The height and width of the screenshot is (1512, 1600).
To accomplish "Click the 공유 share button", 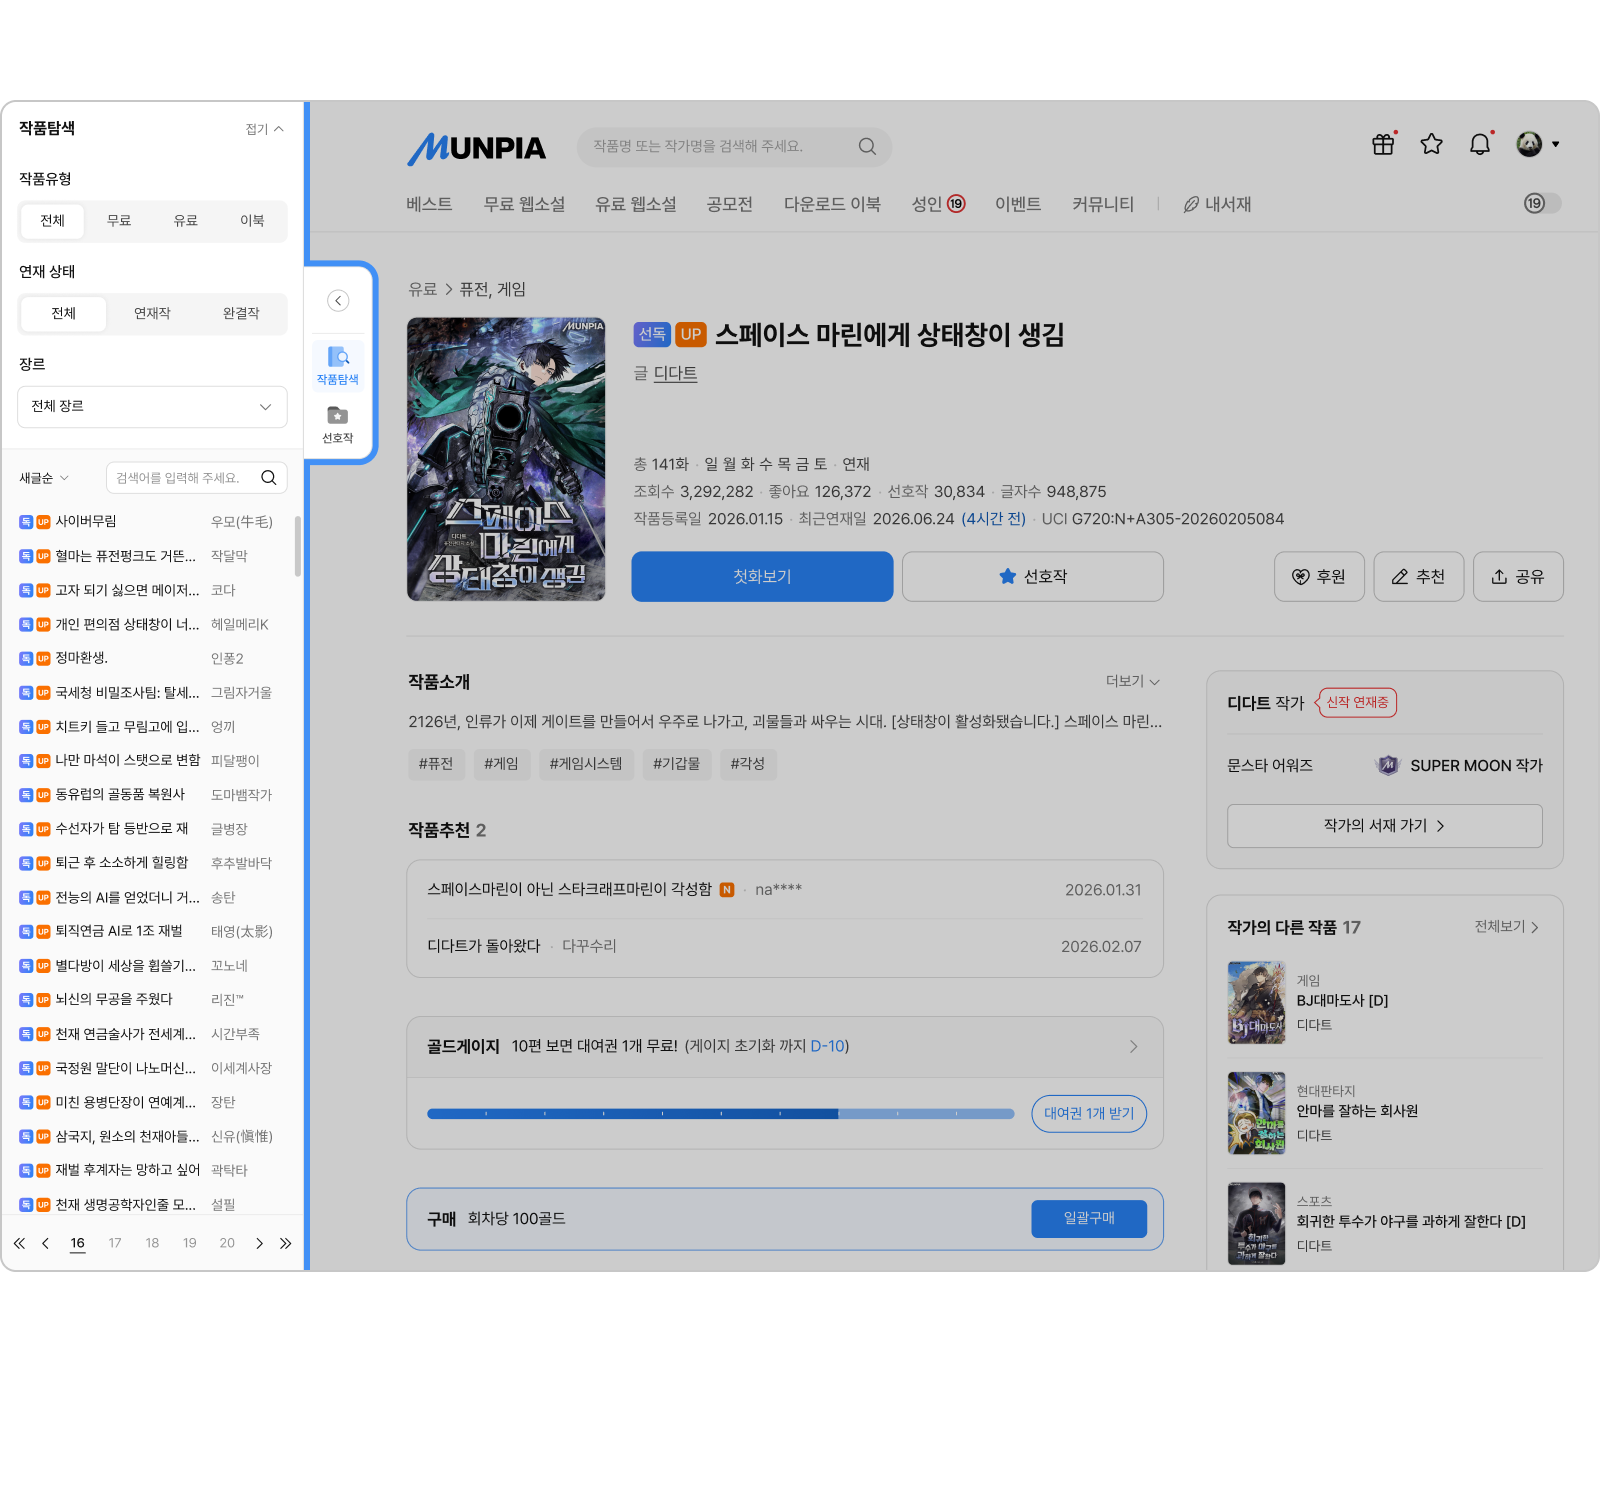I will [x=1518, y=577].
